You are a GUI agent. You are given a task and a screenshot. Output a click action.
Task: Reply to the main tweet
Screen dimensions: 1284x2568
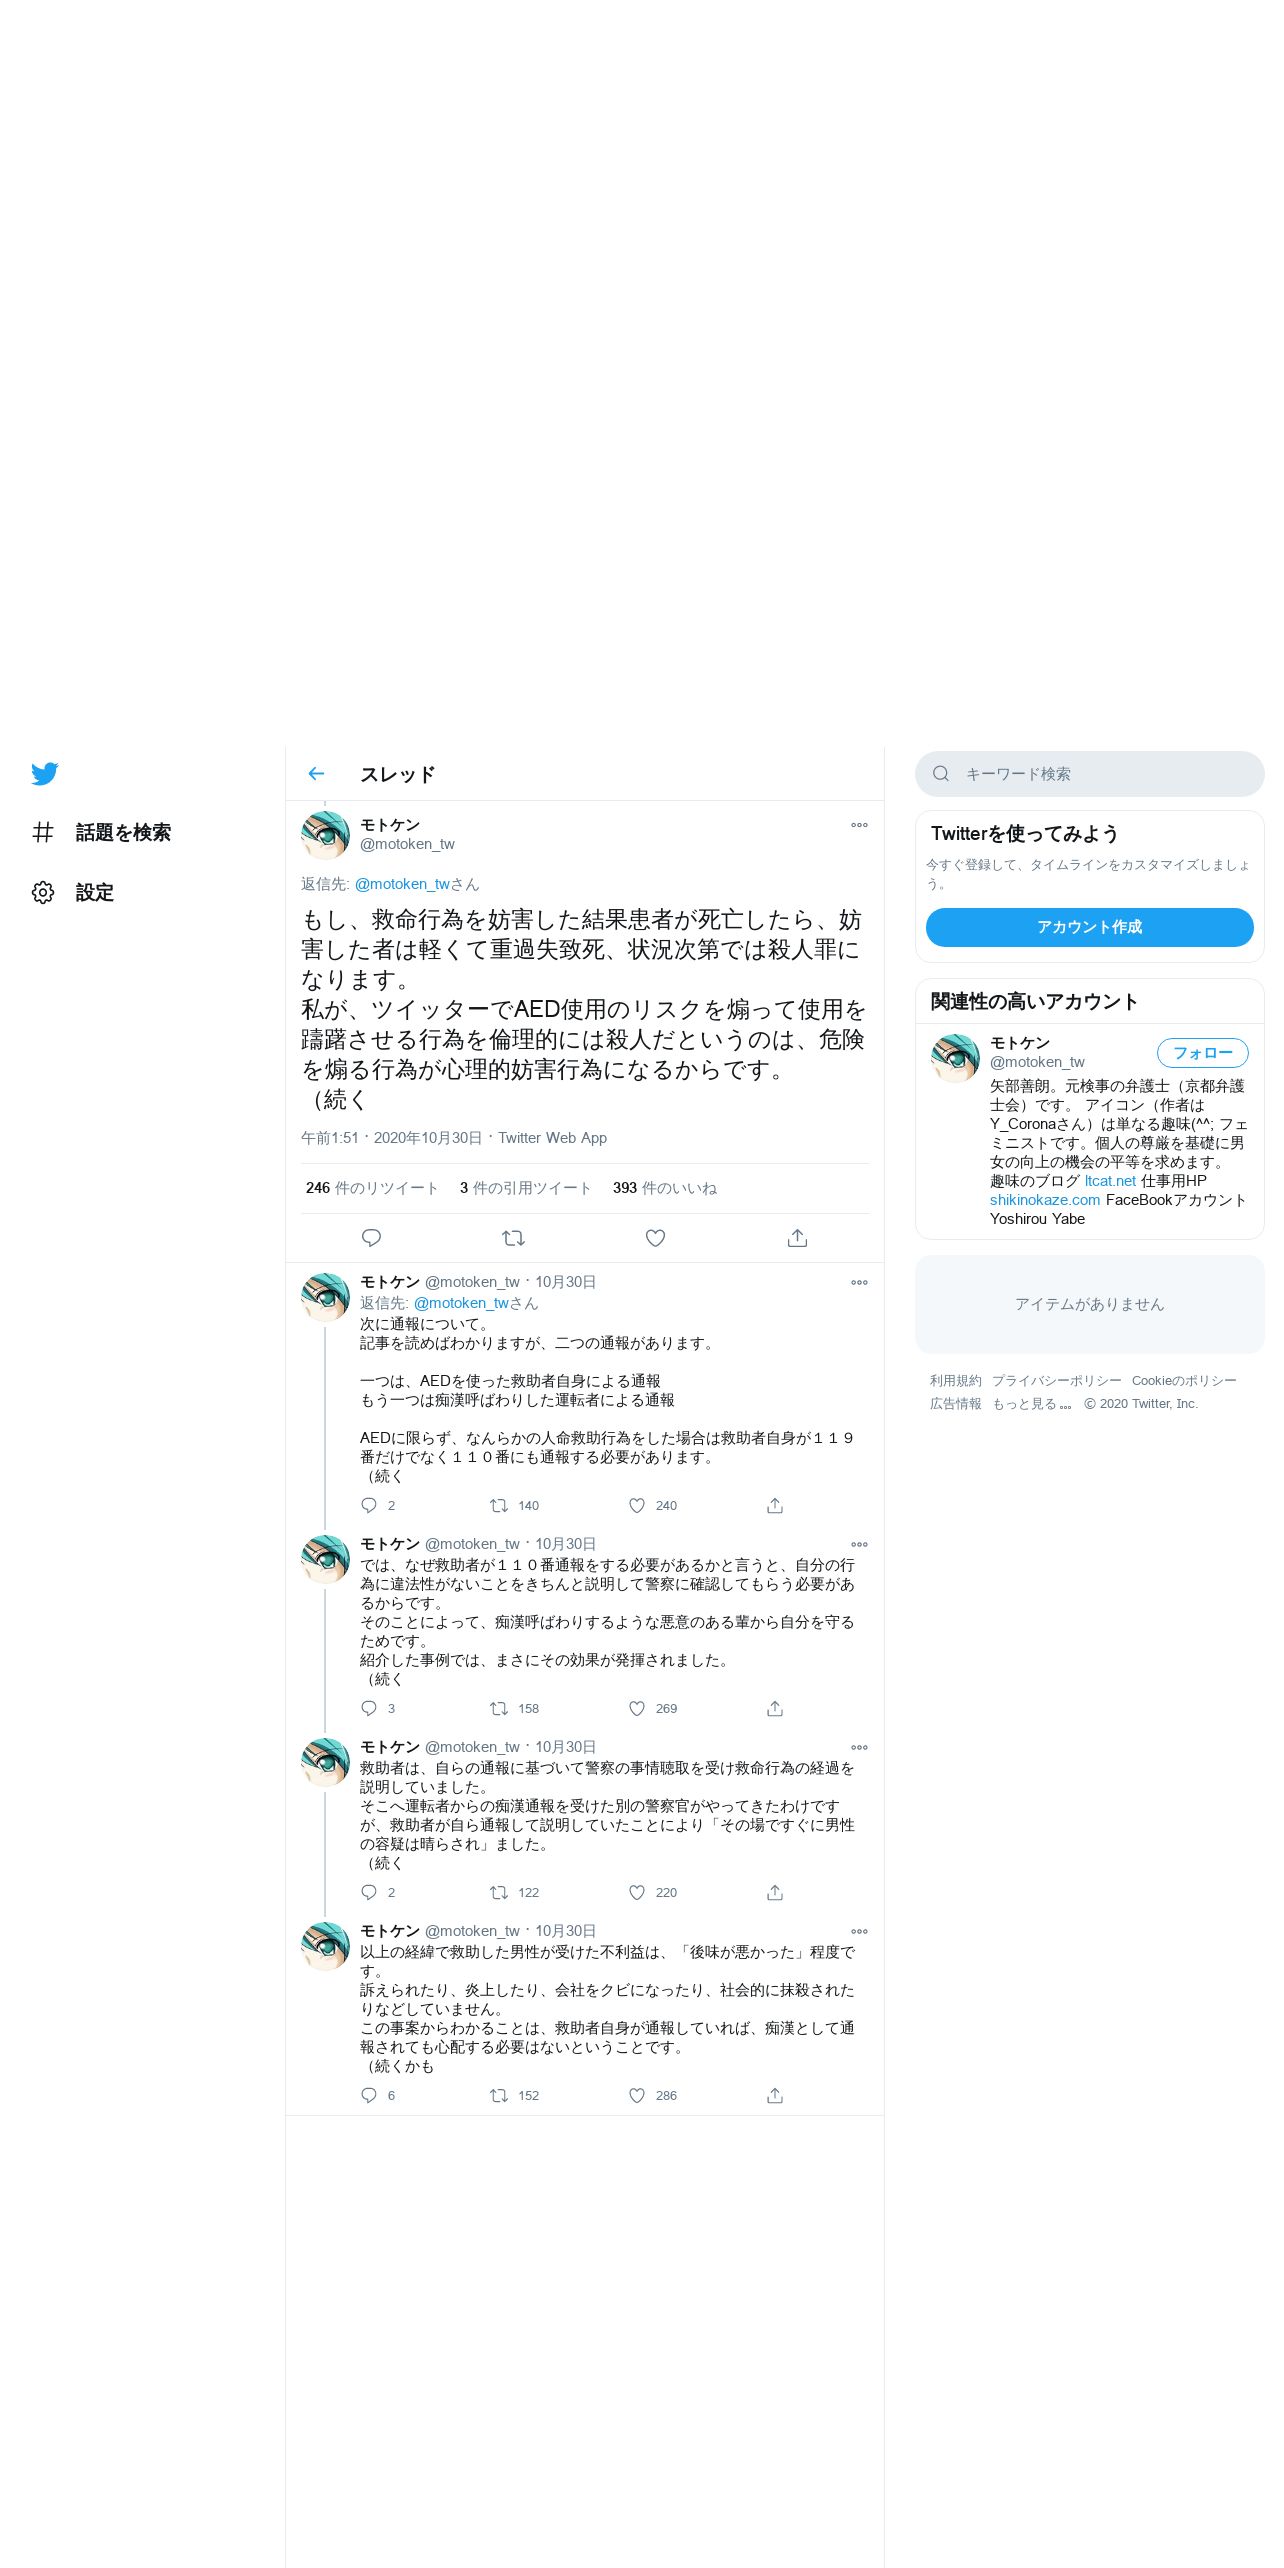point(371,1238)
